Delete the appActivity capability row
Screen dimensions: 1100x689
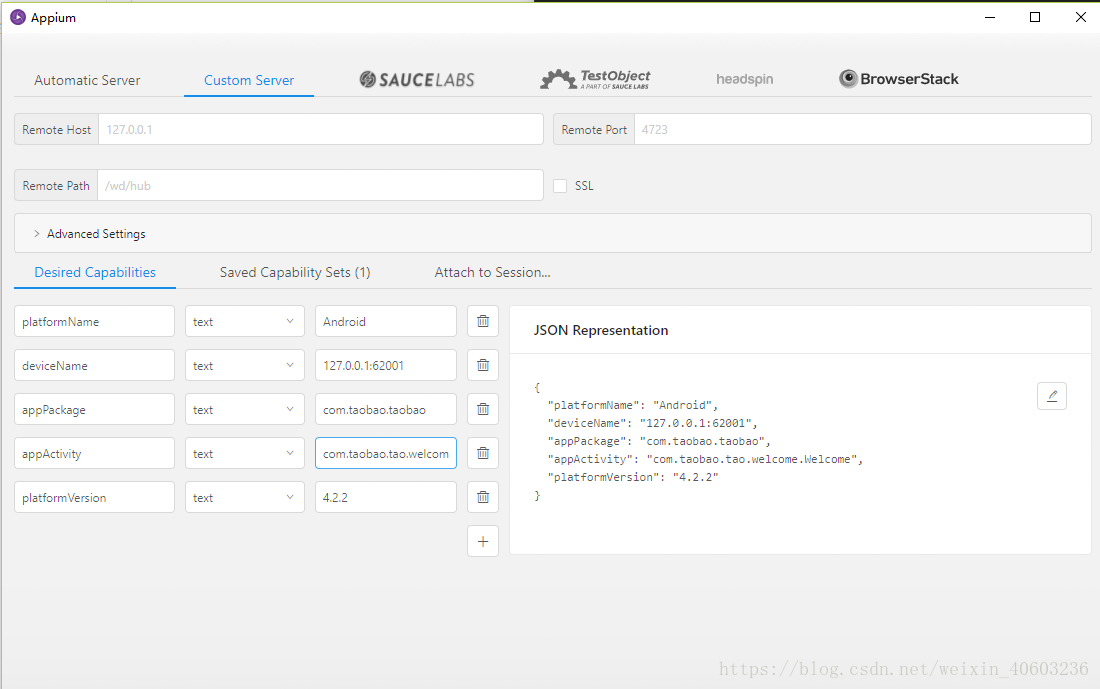[483, 453]
